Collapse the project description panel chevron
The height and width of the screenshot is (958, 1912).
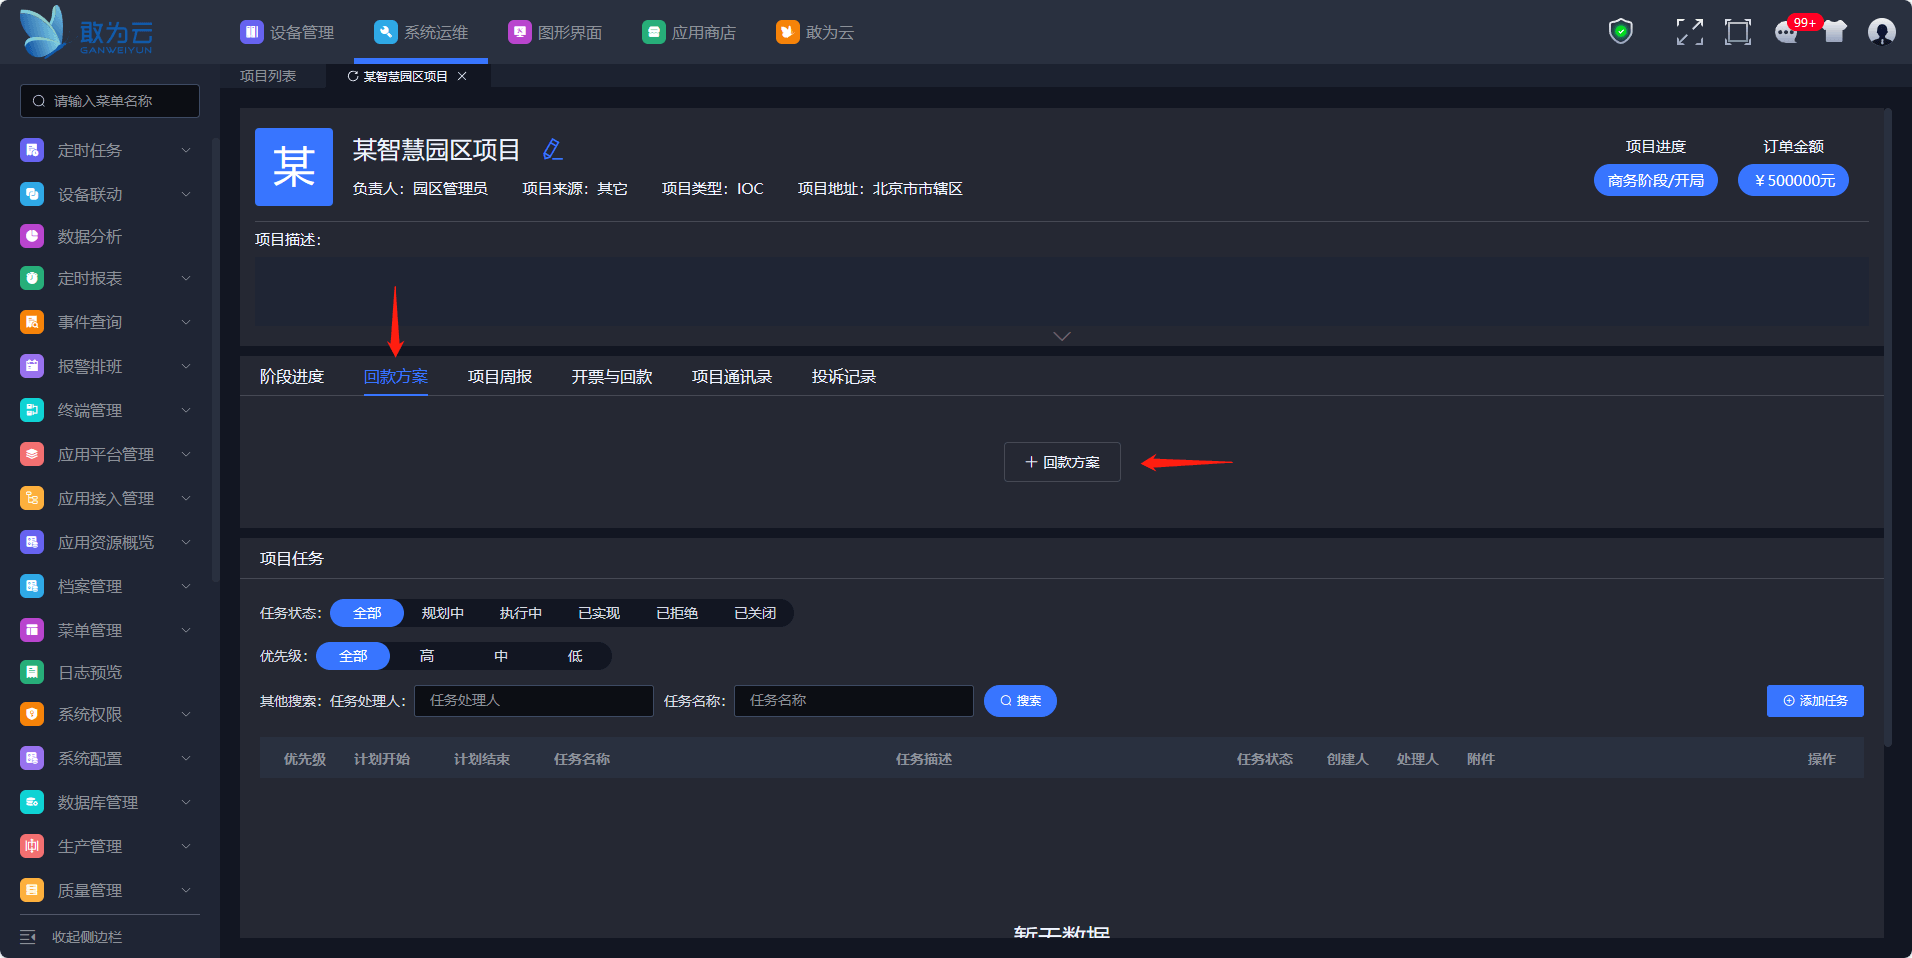pos(1062,336)
